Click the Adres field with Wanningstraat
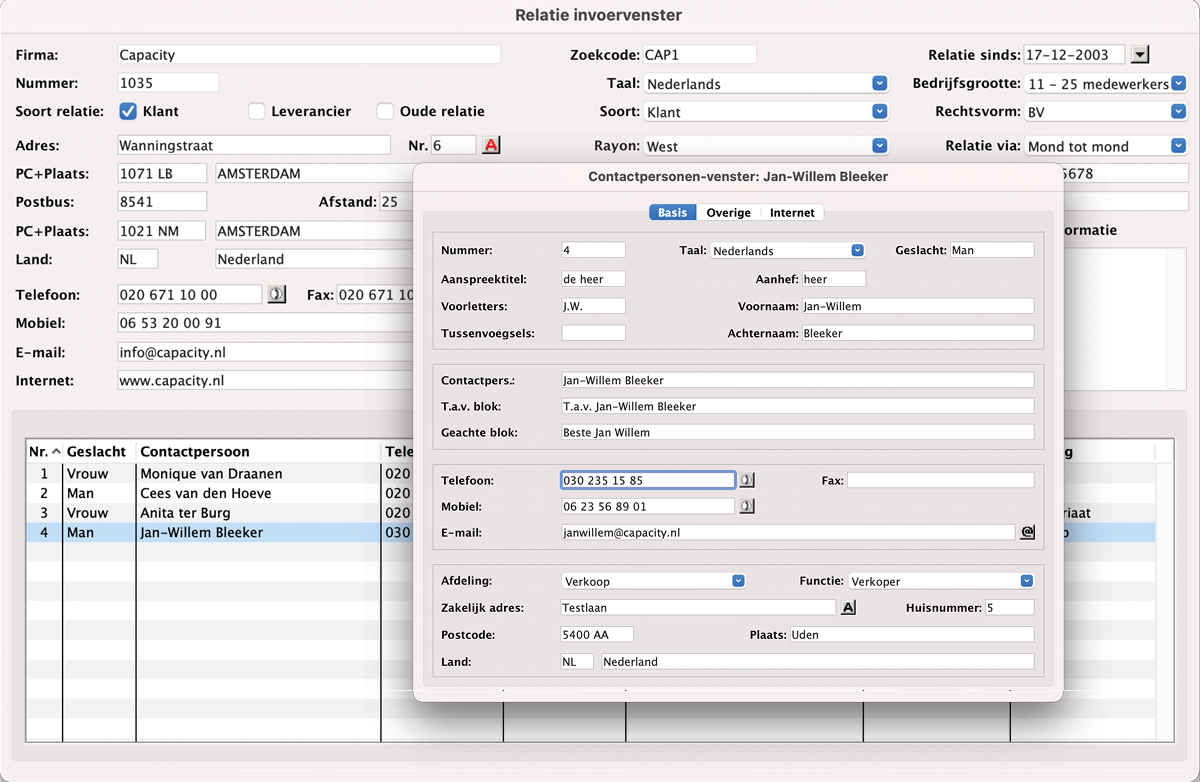The width and height of the screenshot is (1200, 782). (x=254, y=145)
